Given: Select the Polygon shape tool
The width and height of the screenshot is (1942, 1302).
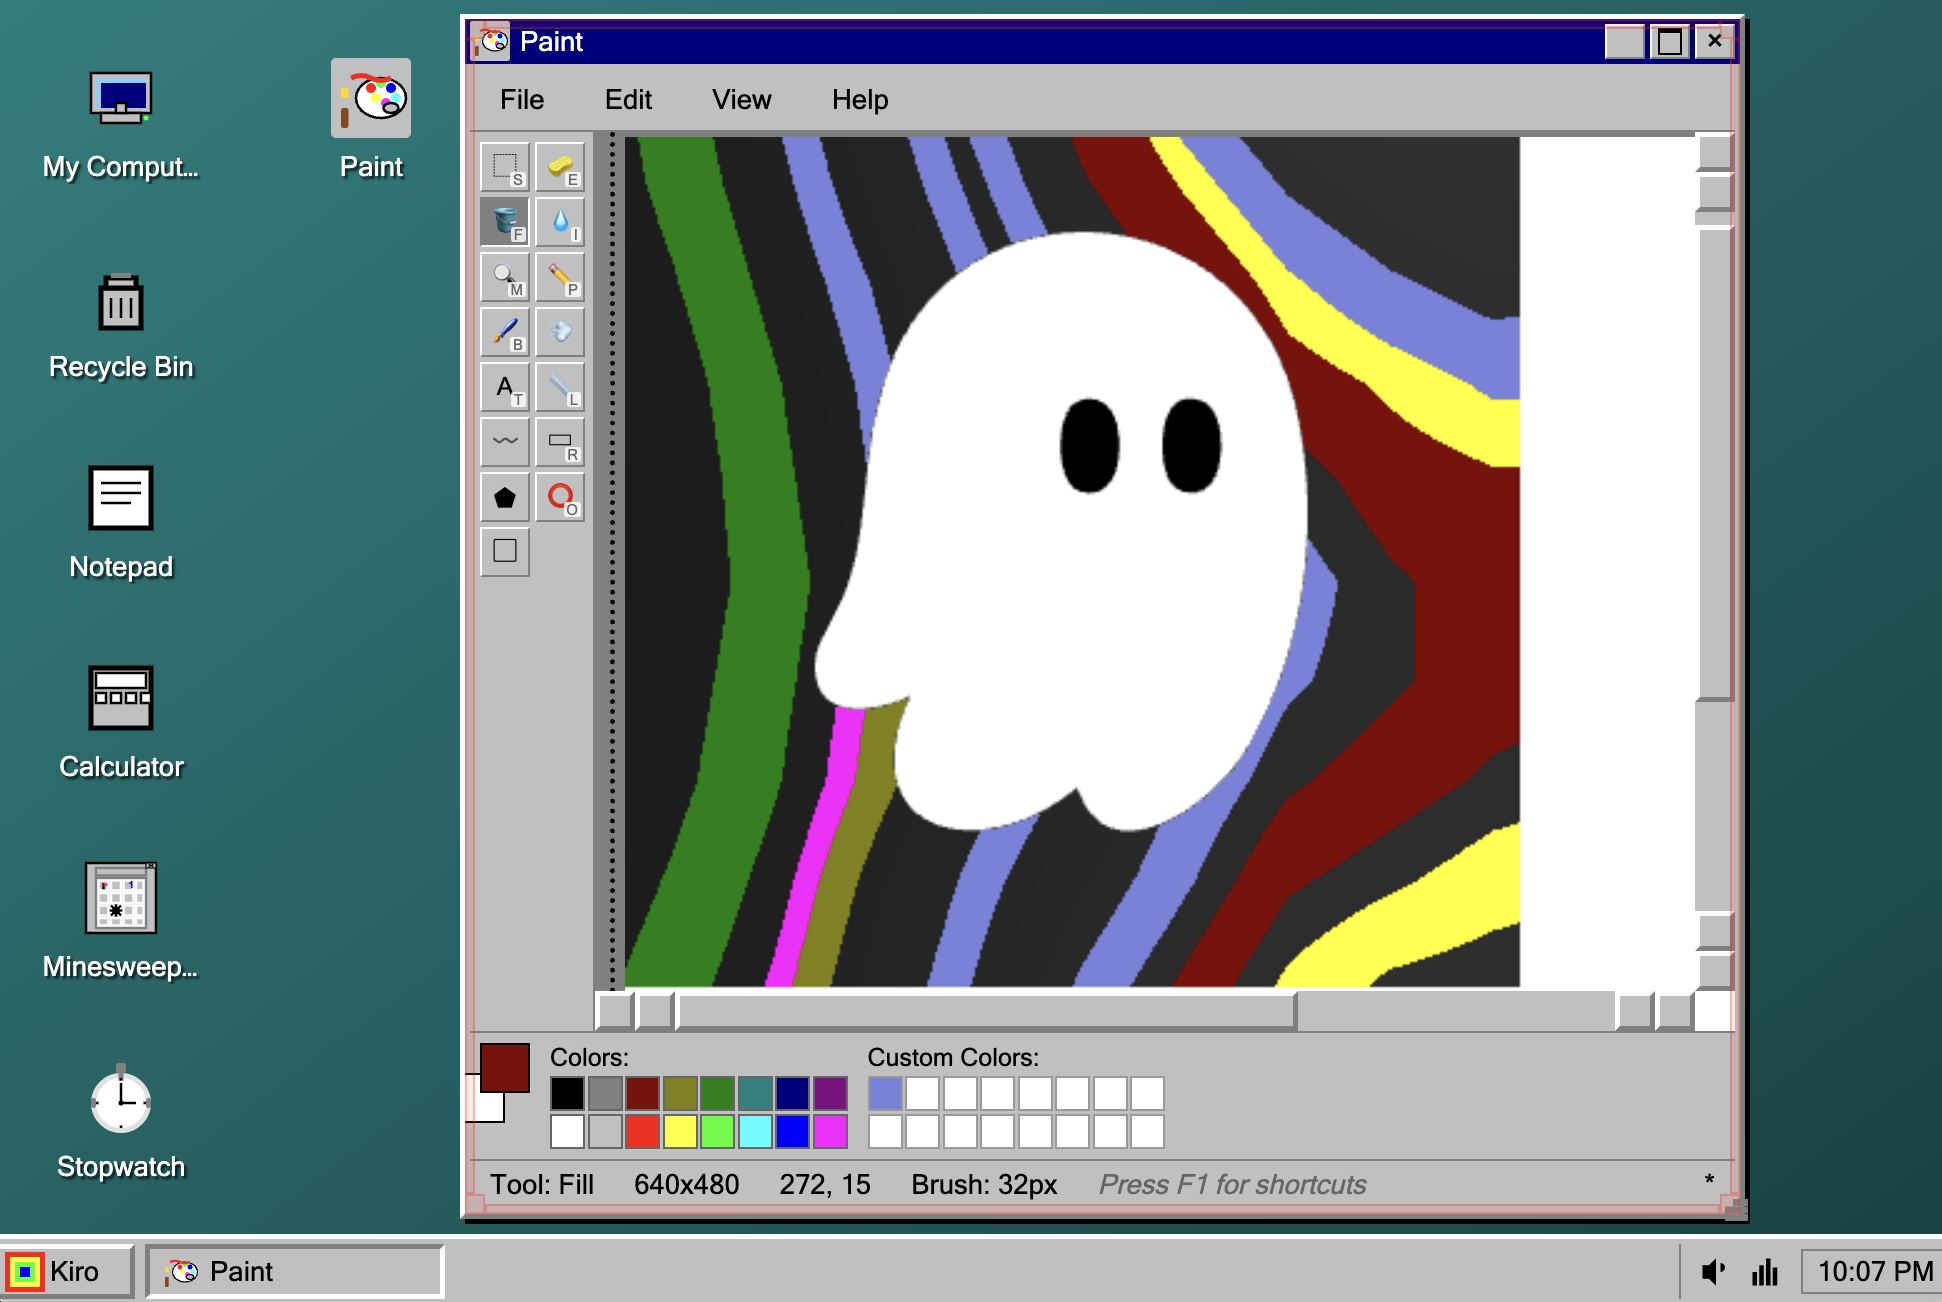Looking at the screenshot, I should [x=505, y=497].
